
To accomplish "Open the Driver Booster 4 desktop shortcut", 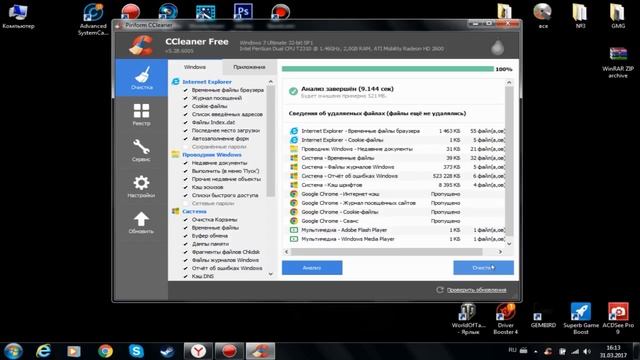I will 505,319.
